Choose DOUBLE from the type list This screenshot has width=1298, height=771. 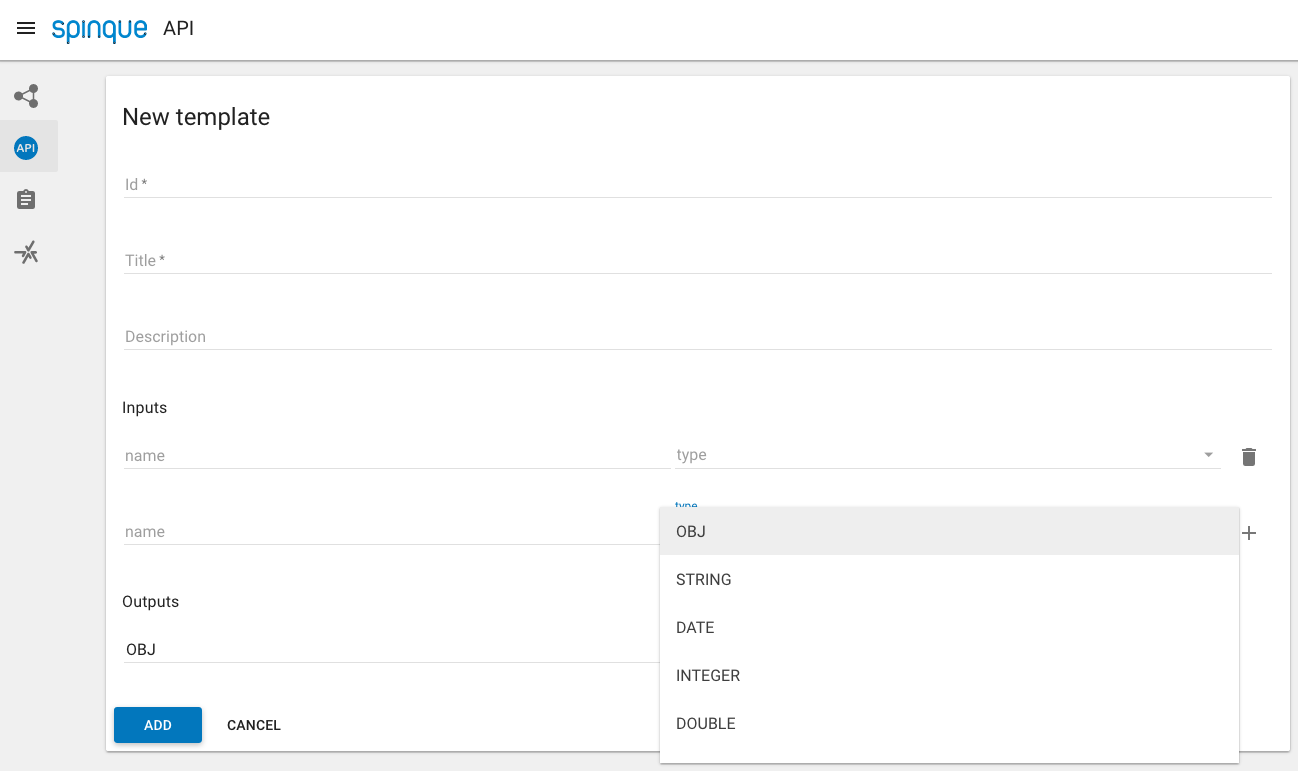pyautogui.click(x=949, y=723)
